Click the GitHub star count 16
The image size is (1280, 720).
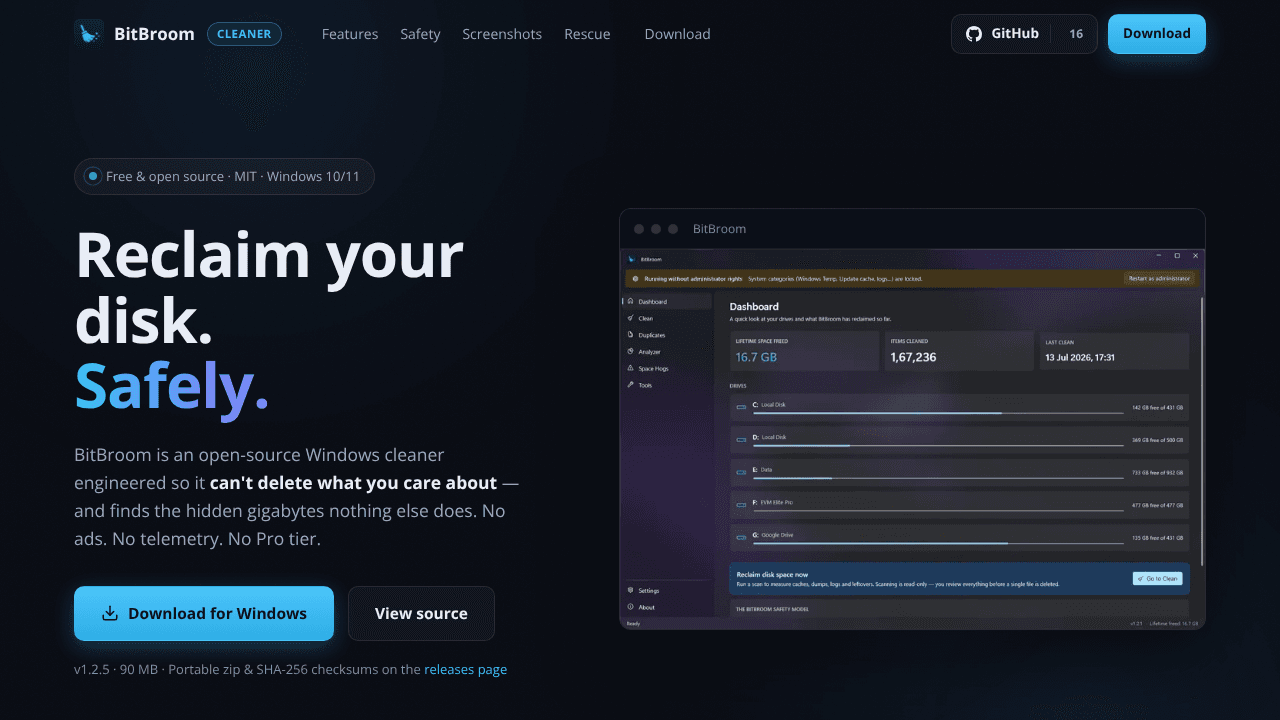tap(1076, 34)
